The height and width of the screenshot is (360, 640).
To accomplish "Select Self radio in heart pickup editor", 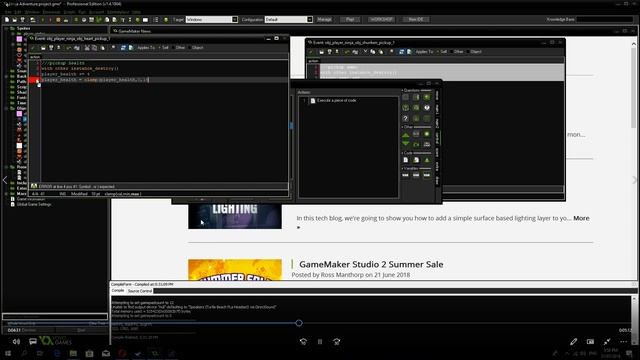I will point(164,48).
